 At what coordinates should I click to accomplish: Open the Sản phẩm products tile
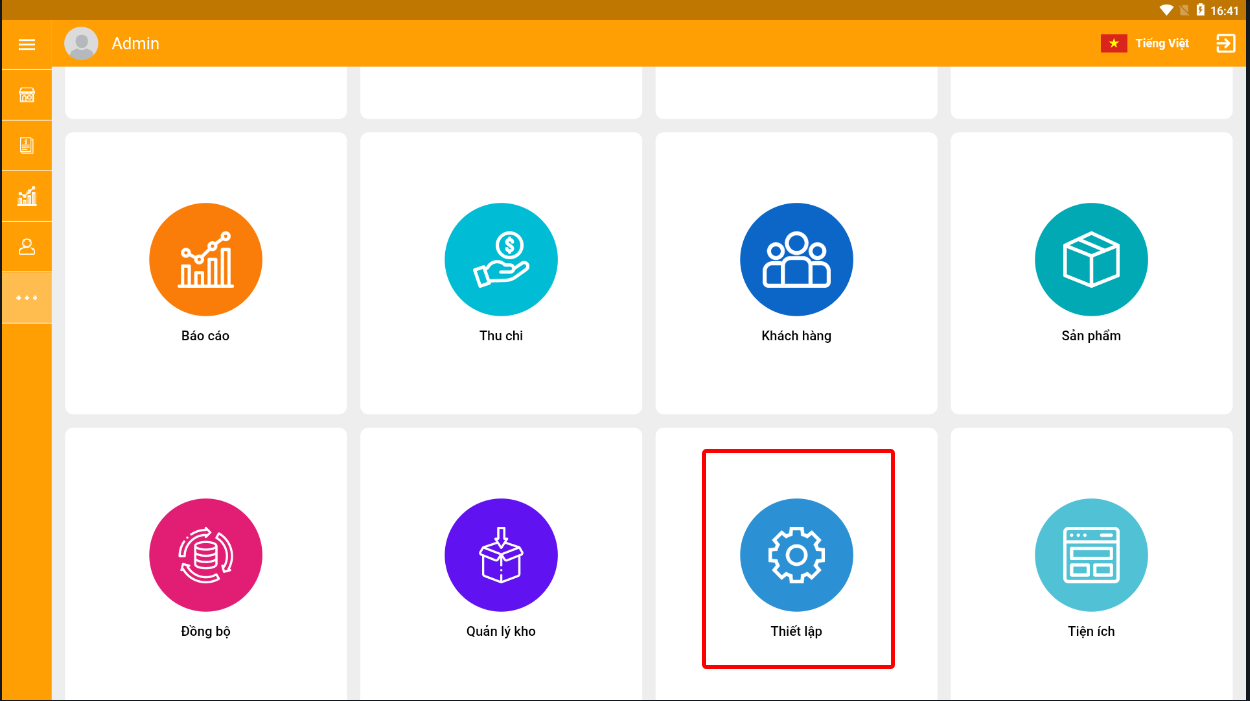pos(1091,272)
